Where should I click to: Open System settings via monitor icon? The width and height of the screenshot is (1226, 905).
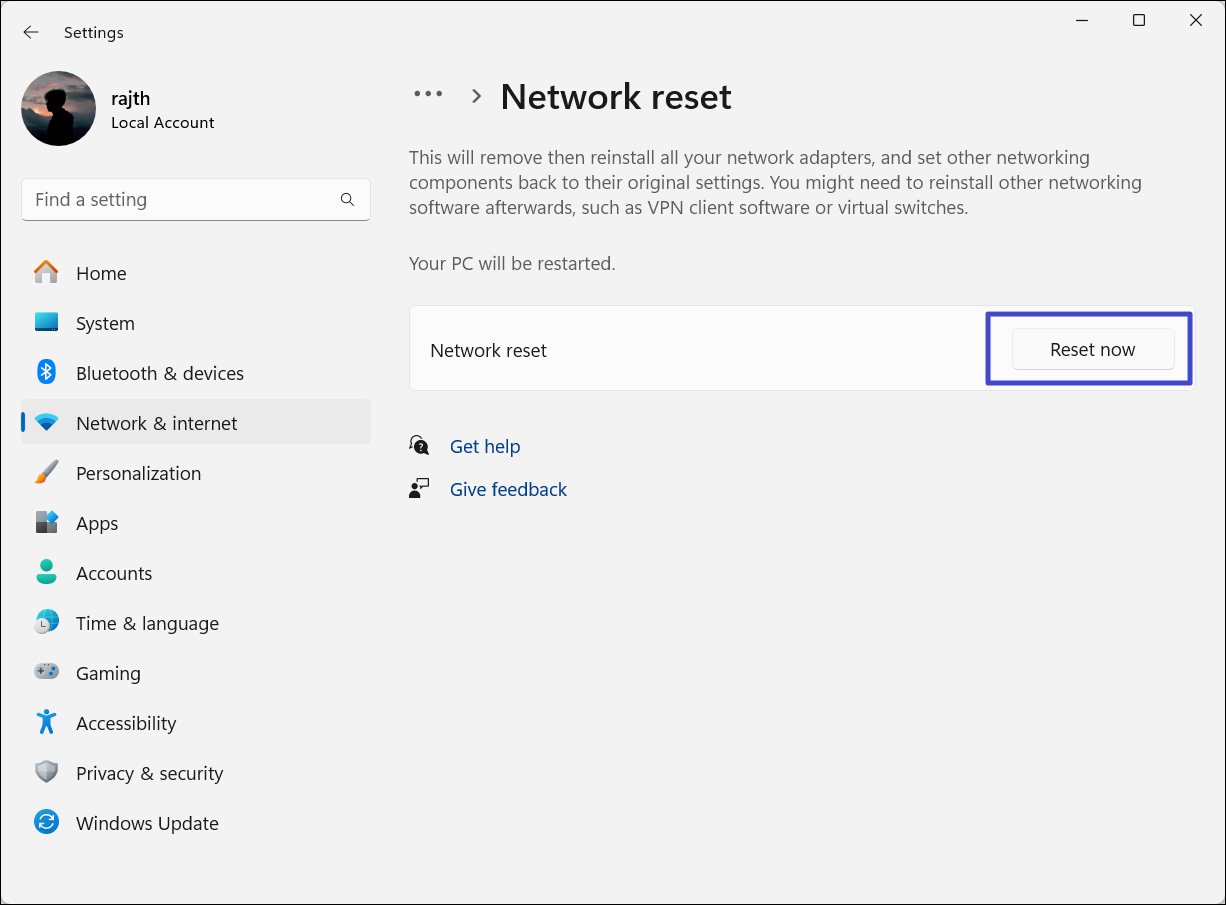[46, 322]
